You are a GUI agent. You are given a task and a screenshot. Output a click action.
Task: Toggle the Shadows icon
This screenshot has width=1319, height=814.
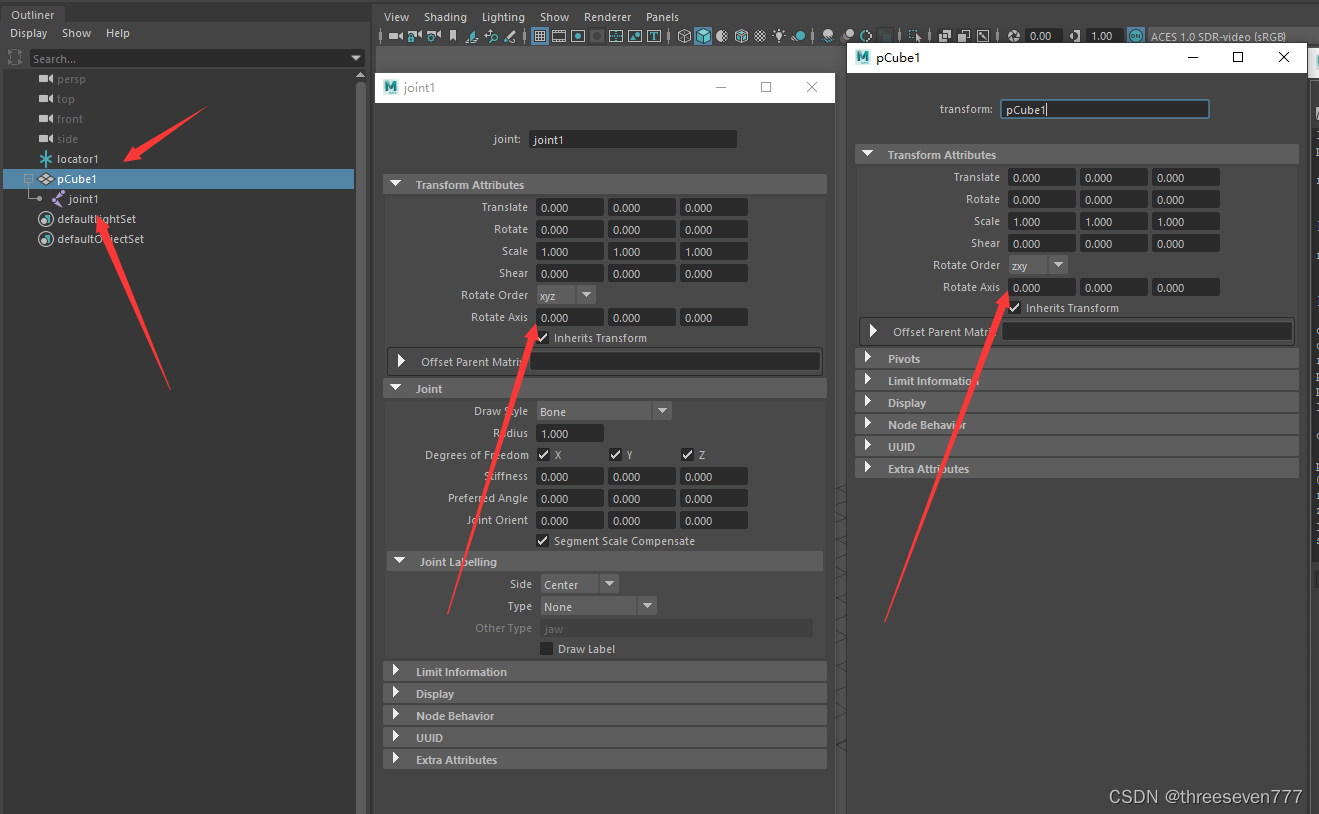click(x=797, y=36)
